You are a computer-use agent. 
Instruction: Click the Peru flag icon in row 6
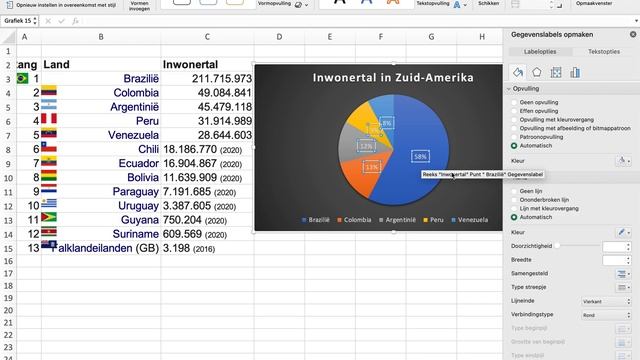point(49,119)
